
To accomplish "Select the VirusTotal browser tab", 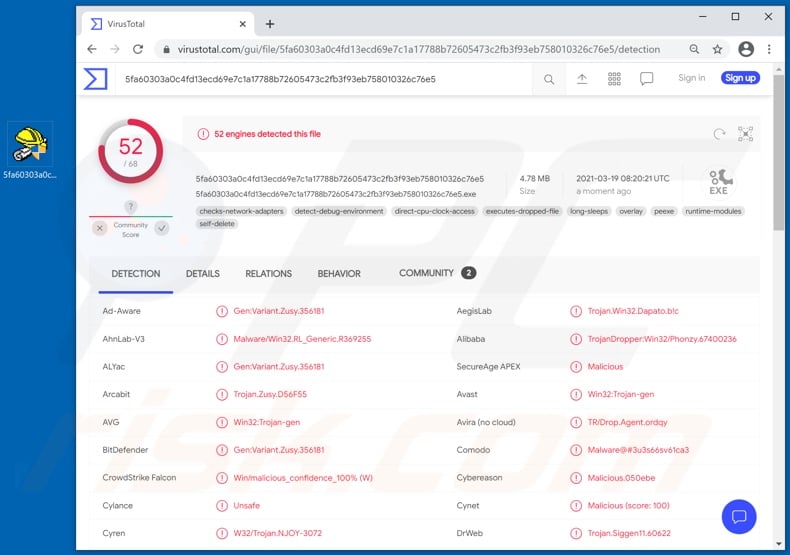I will tap(168, 24).
